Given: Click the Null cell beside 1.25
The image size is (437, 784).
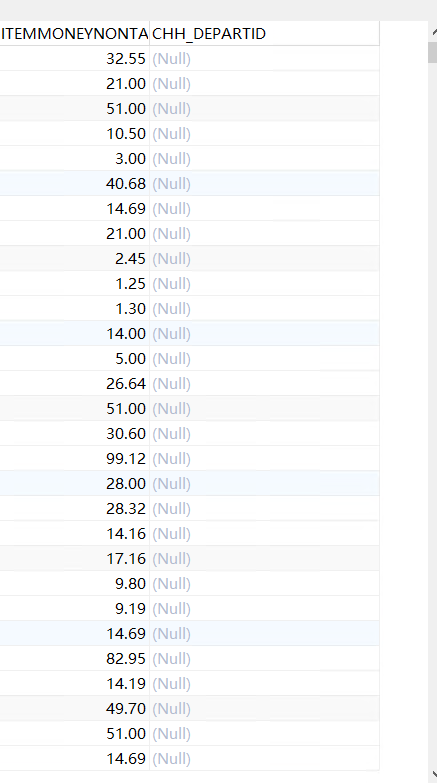Looking at the screenshot, I should 264,284.
